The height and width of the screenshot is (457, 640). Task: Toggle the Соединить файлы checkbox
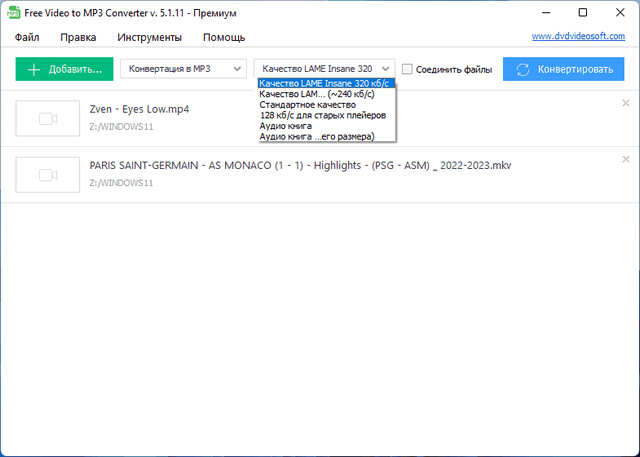pyautogui.click(x=408, y=69)
